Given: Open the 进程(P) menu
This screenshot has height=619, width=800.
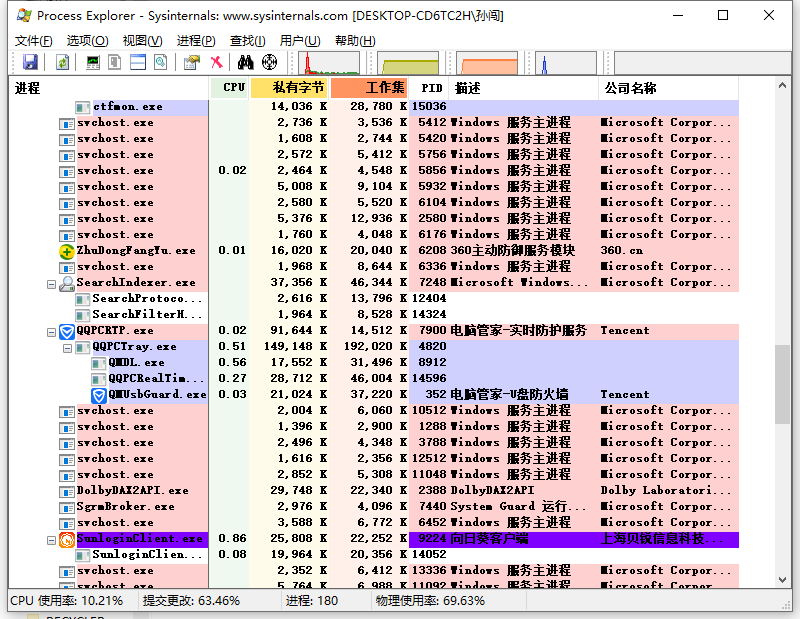Looking at the screenshot, I should click(196, 41).
